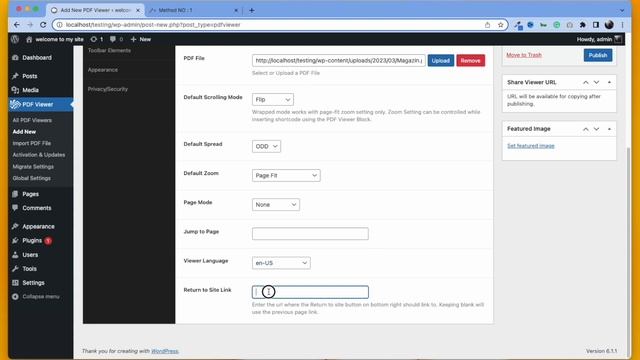Open Dashboard in sidebar
Viewport: 640px width, 360px height.
coord(37,58)
